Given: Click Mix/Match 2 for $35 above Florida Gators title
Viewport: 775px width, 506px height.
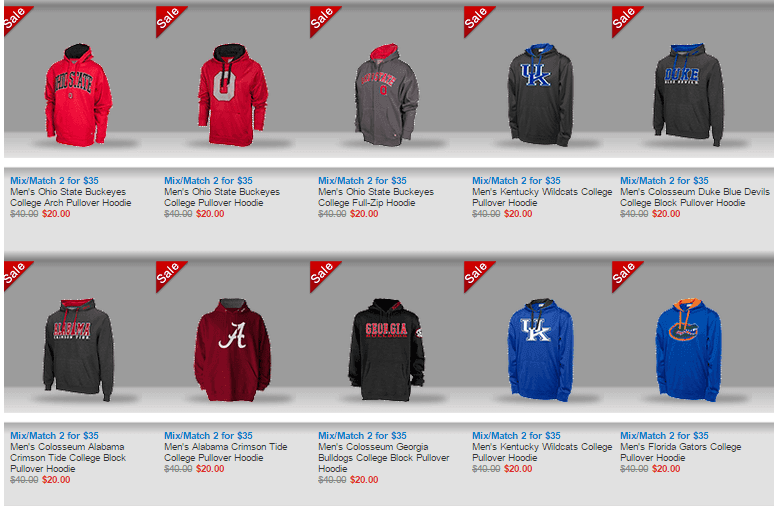Looking at the screenshot, I should coord(664,435).
